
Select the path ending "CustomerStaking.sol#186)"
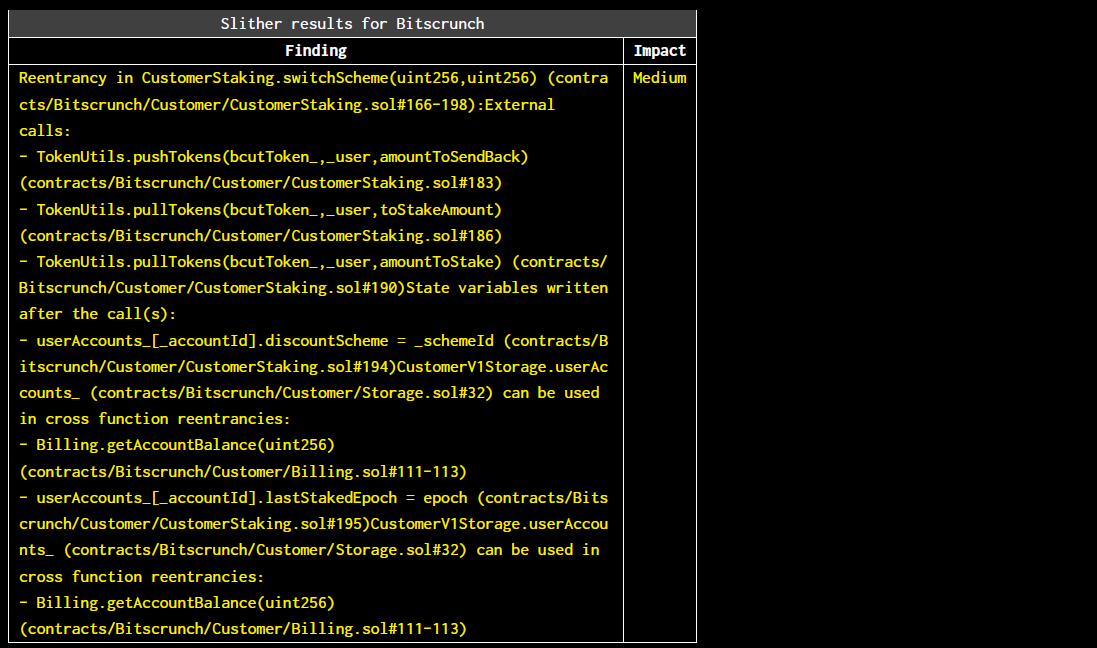[x=260, y=236]
